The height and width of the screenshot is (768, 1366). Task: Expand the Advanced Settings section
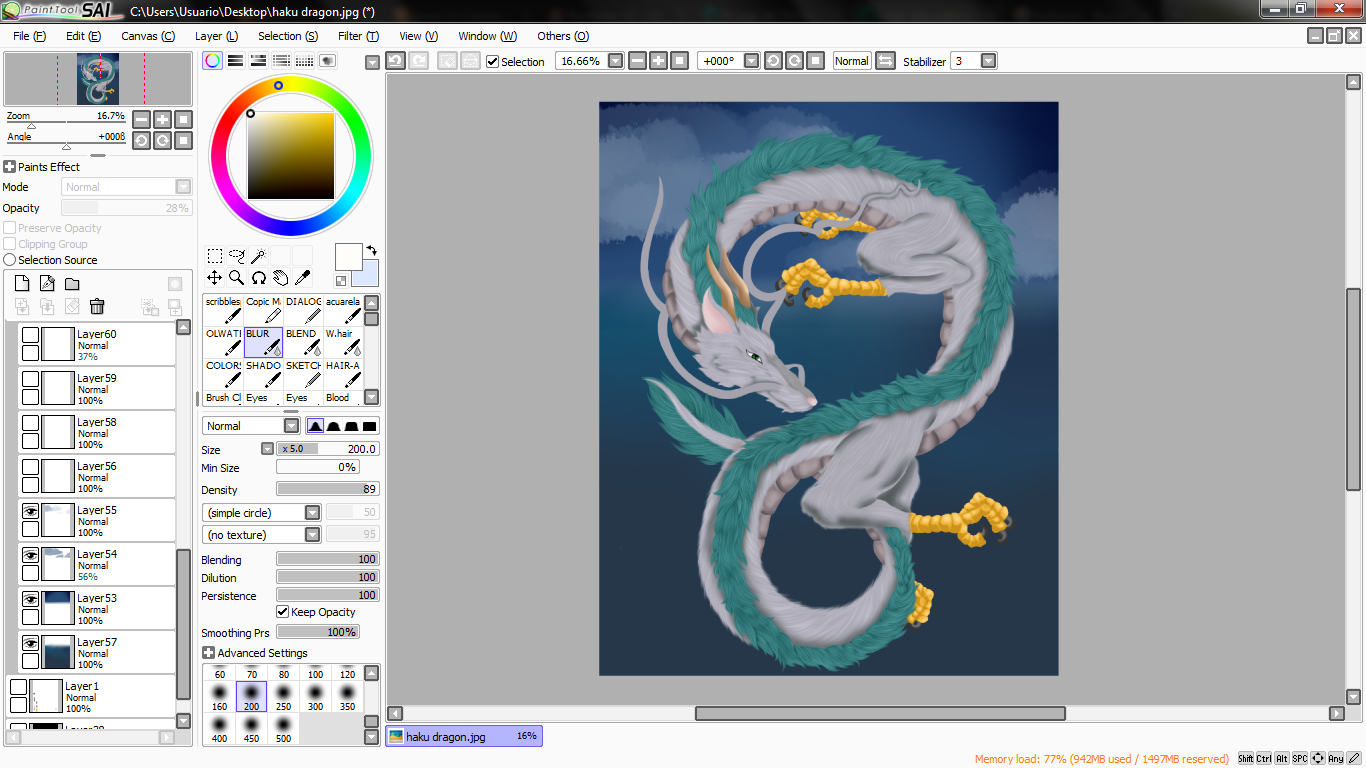pyautogui.click(x=208, y=653)
